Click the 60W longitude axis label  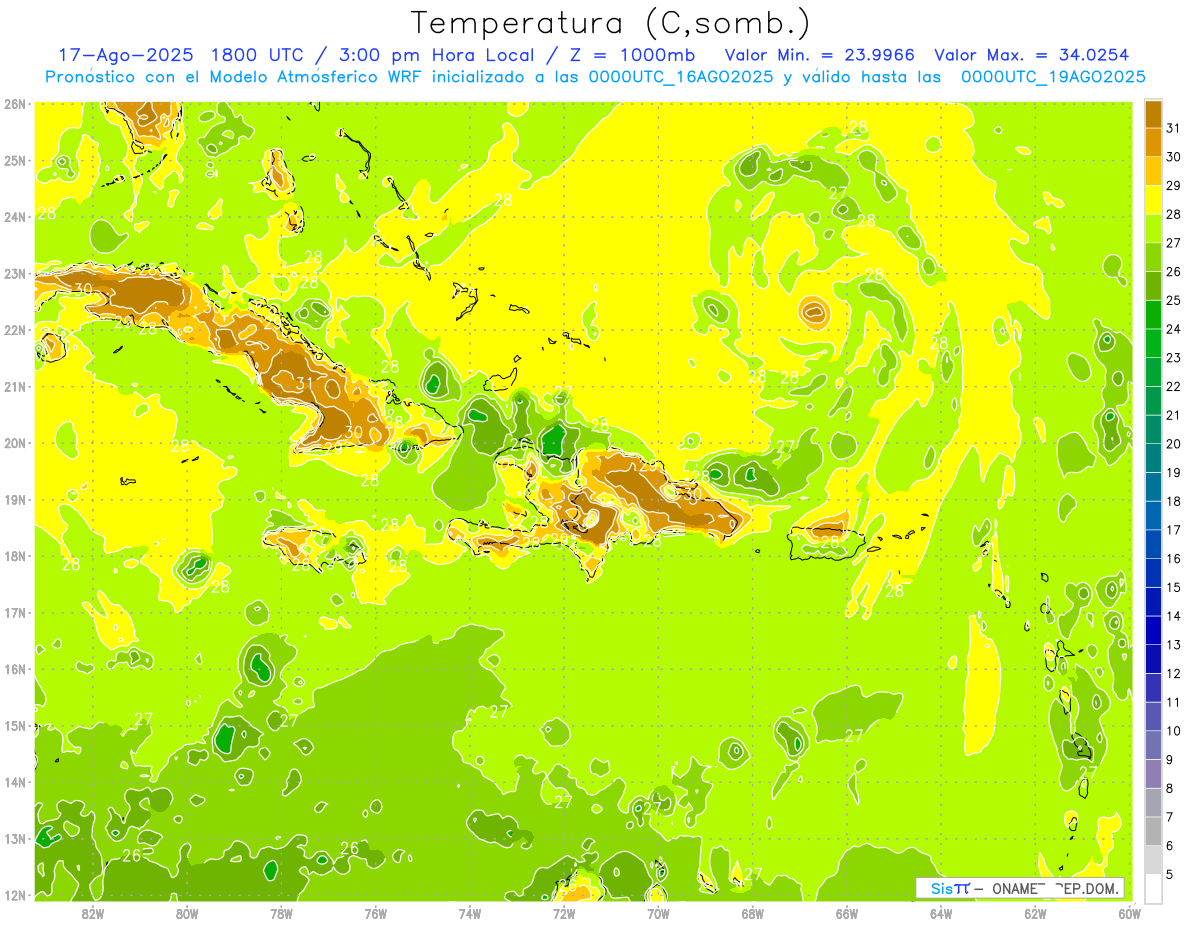pos(1130,913)
